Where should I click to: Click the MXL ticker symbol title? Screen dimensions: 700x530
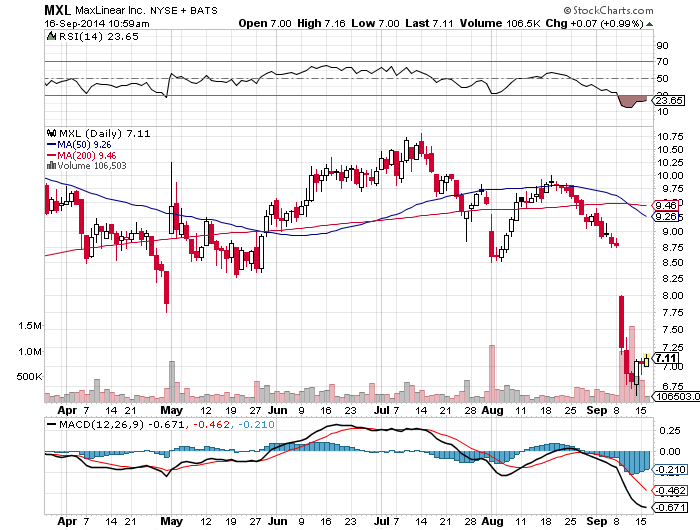coord(58,10)
